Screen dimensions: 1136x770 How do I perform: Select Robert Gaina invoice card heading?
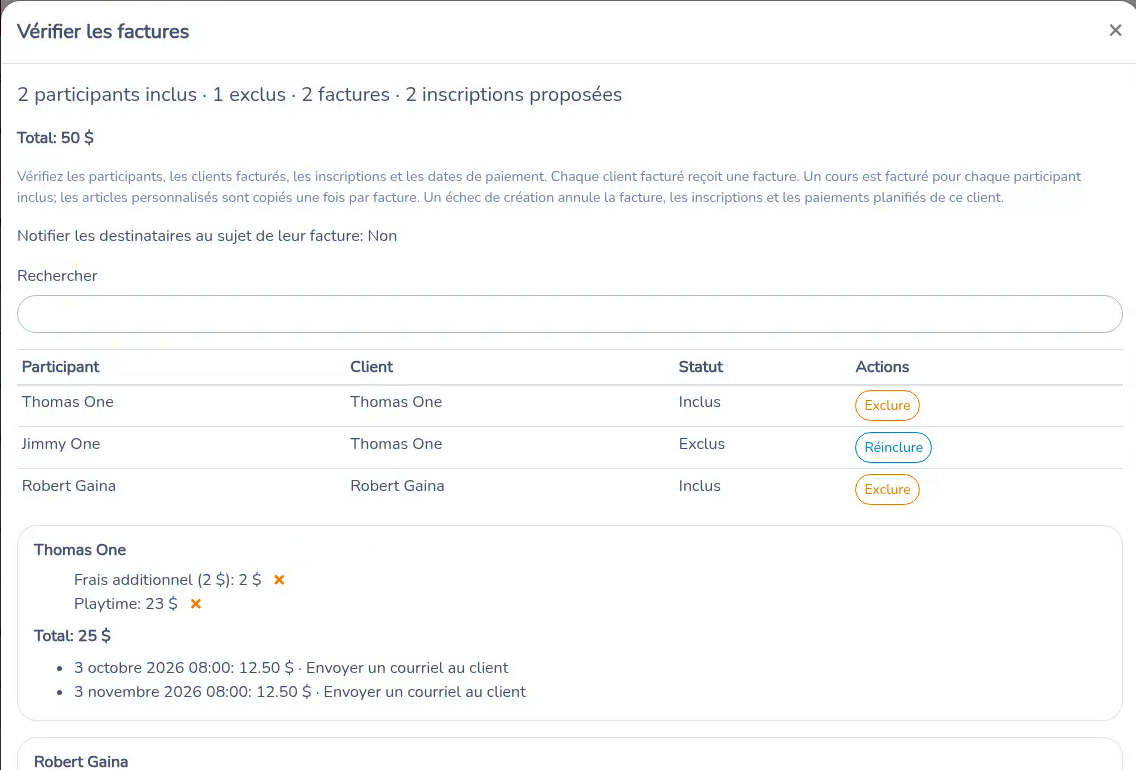click(x=80, y=761)
